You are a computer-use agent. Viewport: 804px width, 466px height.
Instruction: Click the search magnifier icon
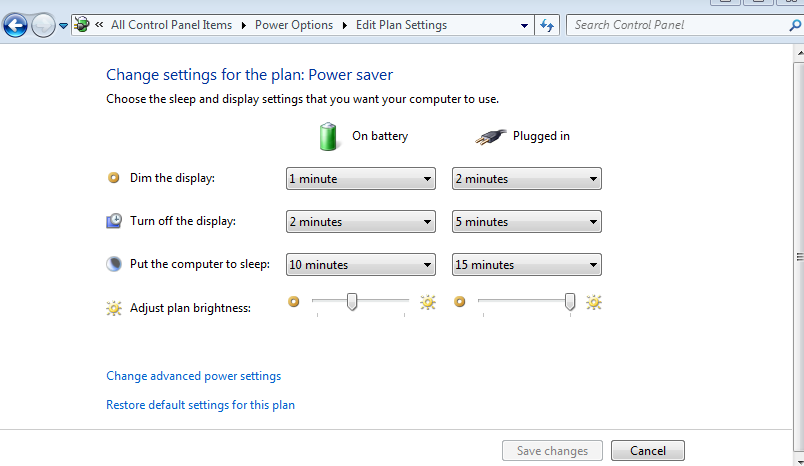(794, 25)
